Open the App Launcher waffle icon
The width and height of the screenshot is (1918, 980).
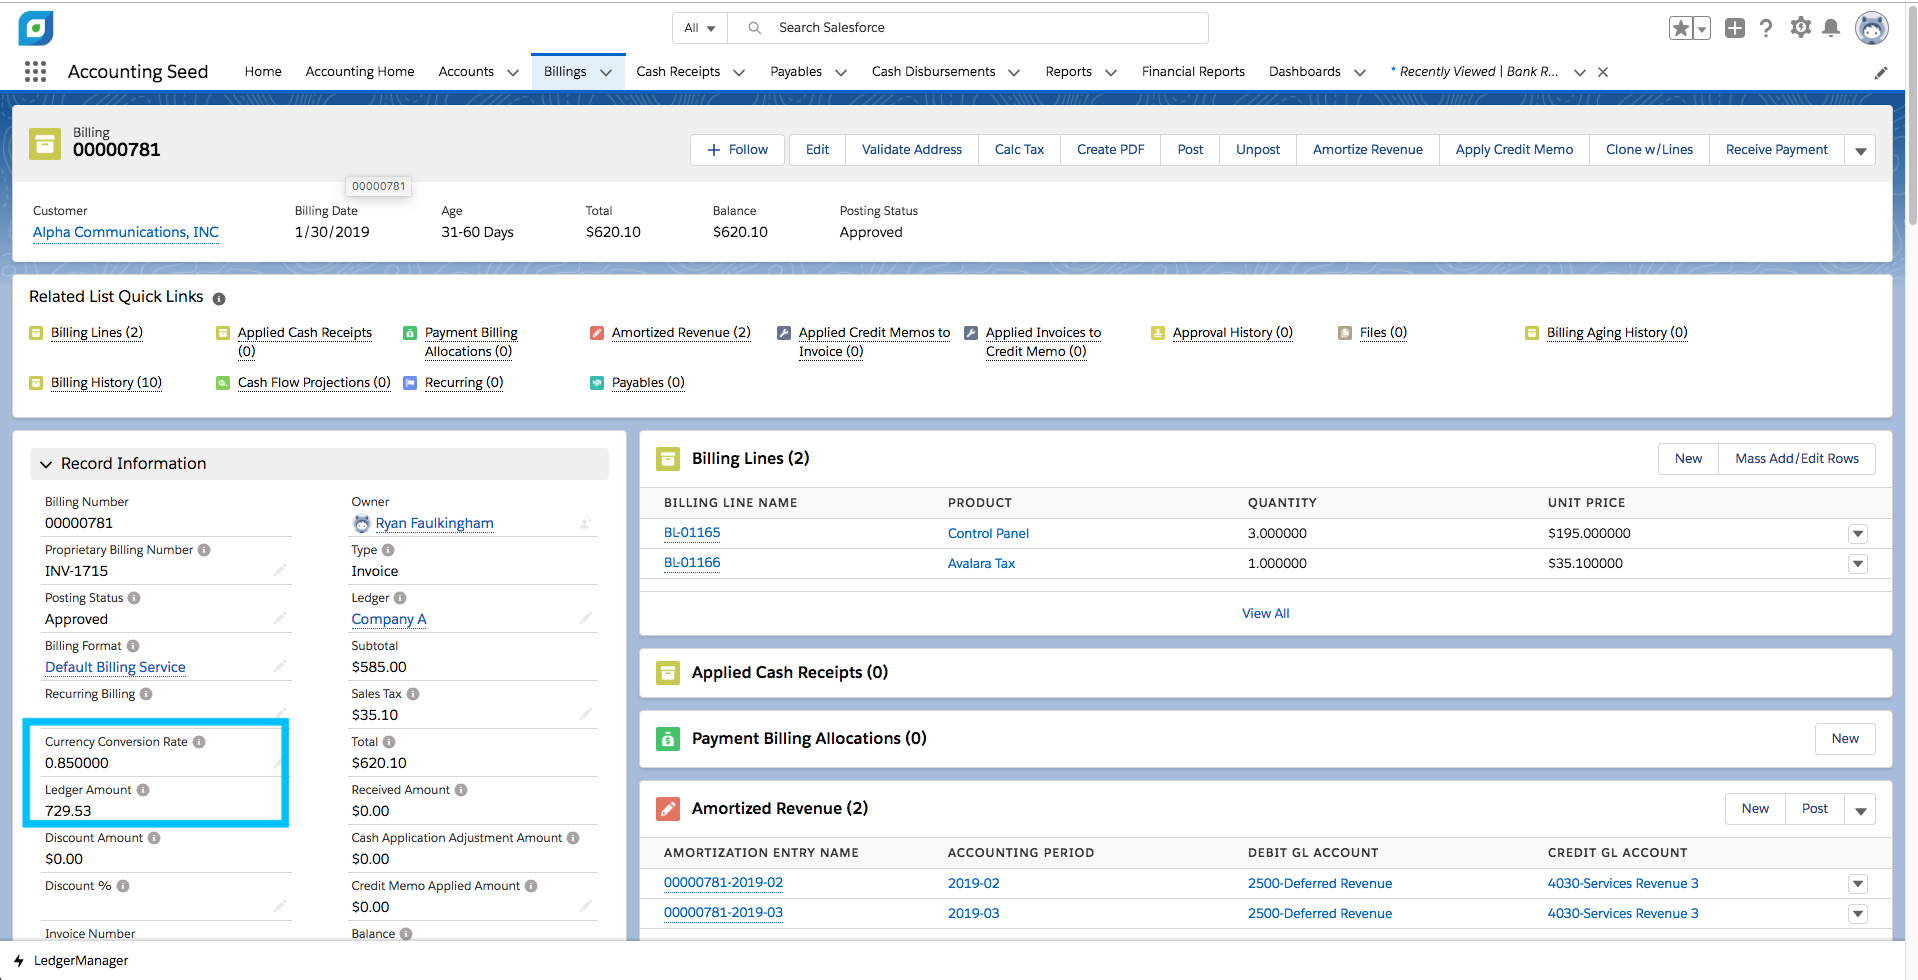click(x=35, y=71)
